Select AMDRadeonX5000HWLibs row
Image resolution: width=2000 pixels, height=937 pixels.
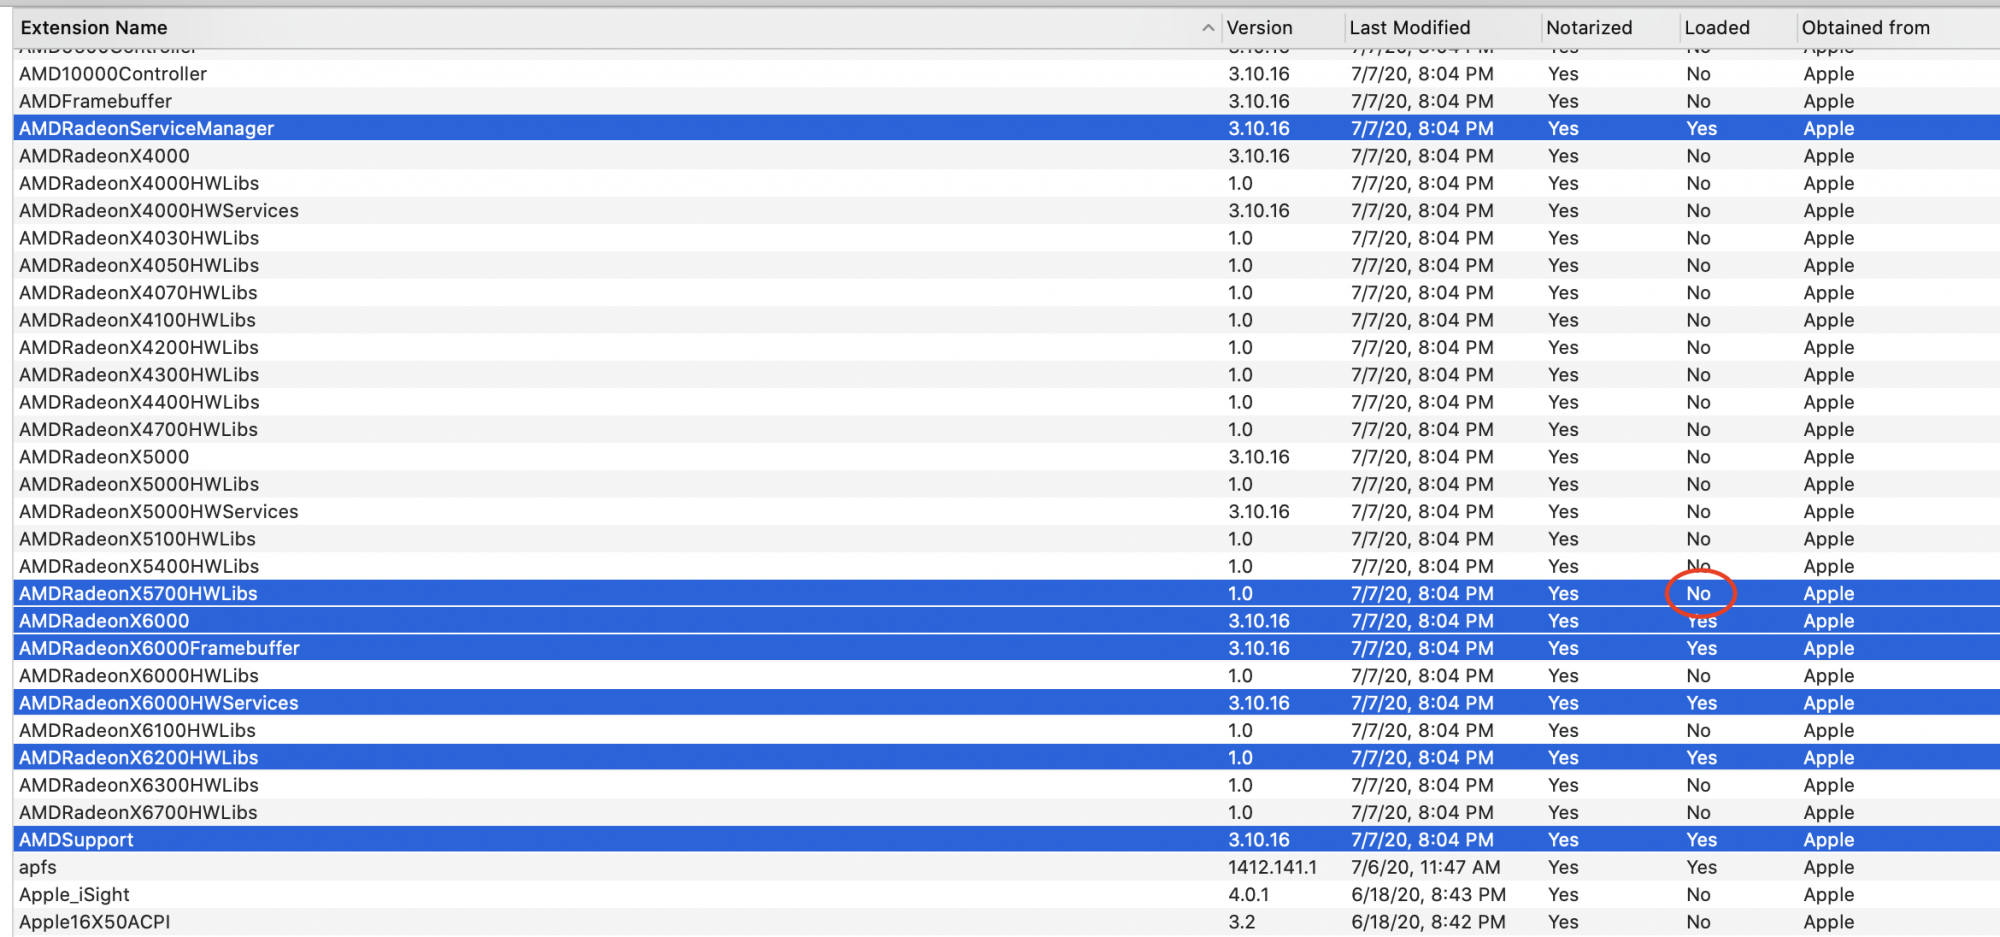pyautogui.click(x=1006, y=484)
